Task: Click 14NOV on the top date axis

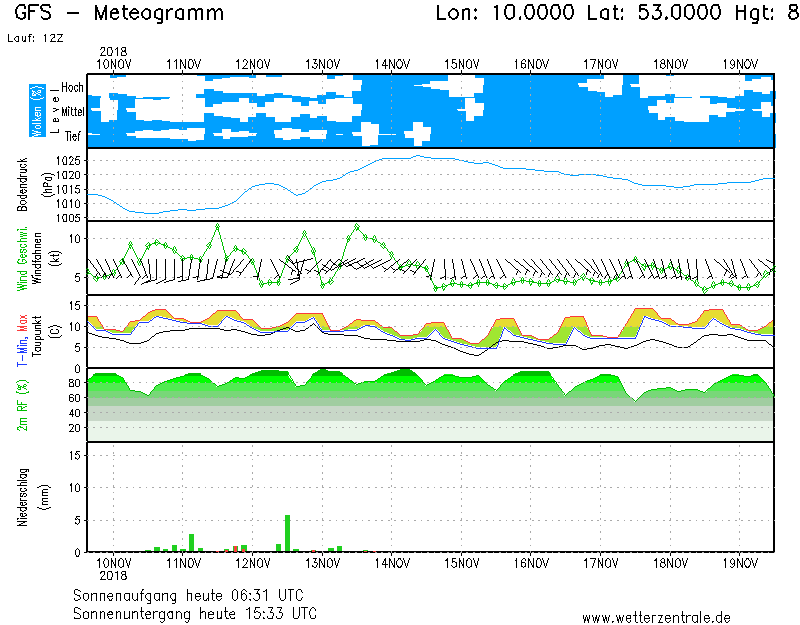Action: point(392,64)
